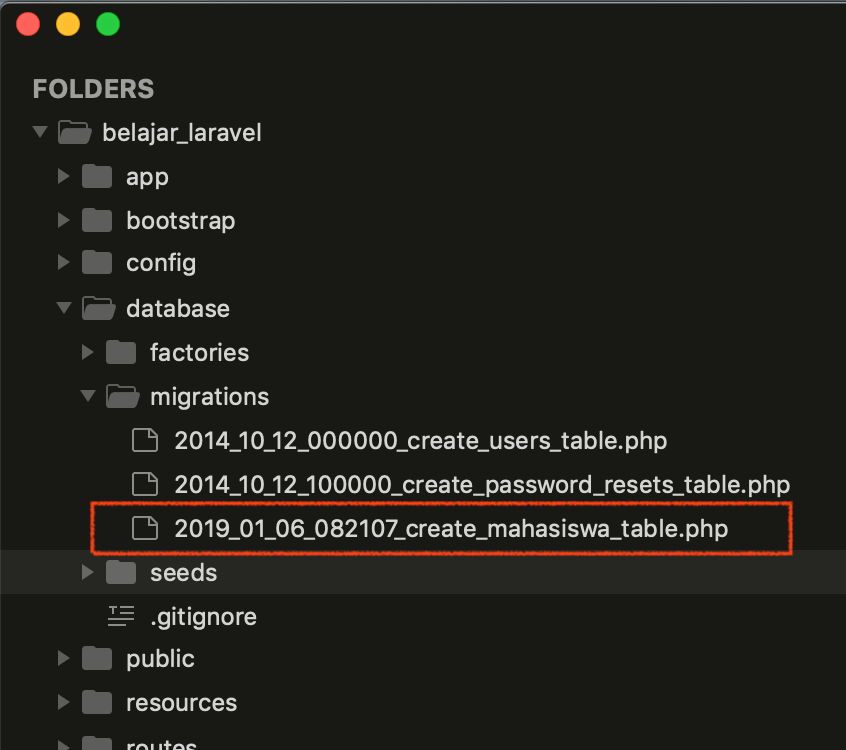Select the .gitignore file
The height and width of the screenshot is (750, 846).
pyautogui.click(x=203, y=616)
